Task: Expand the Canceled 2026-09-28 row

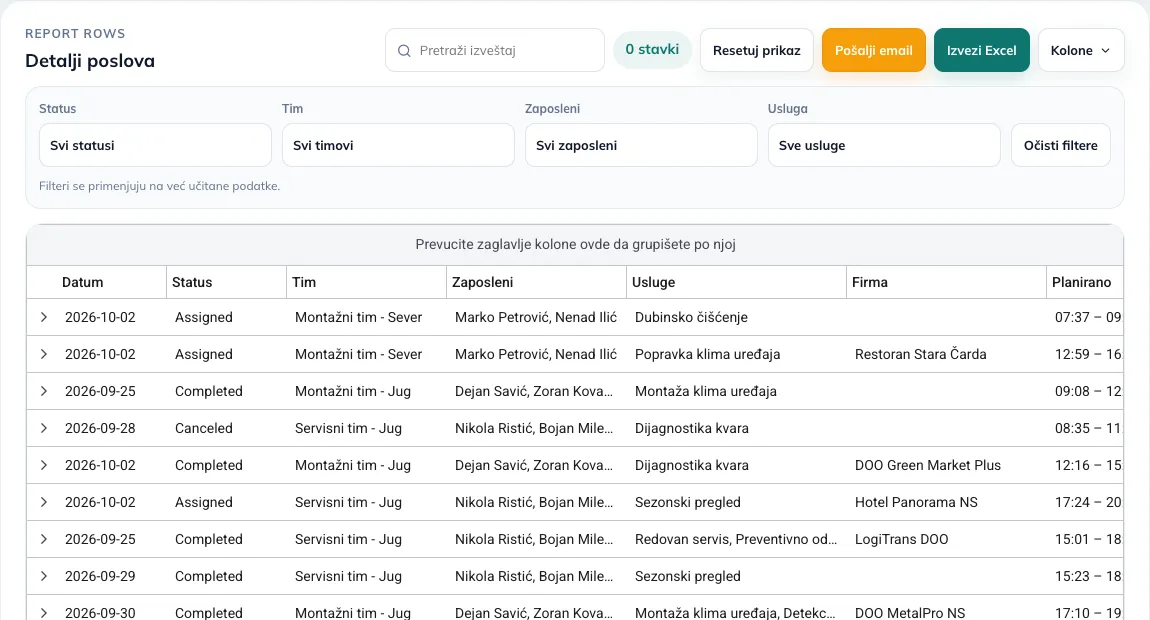Action: pos(44,428)
